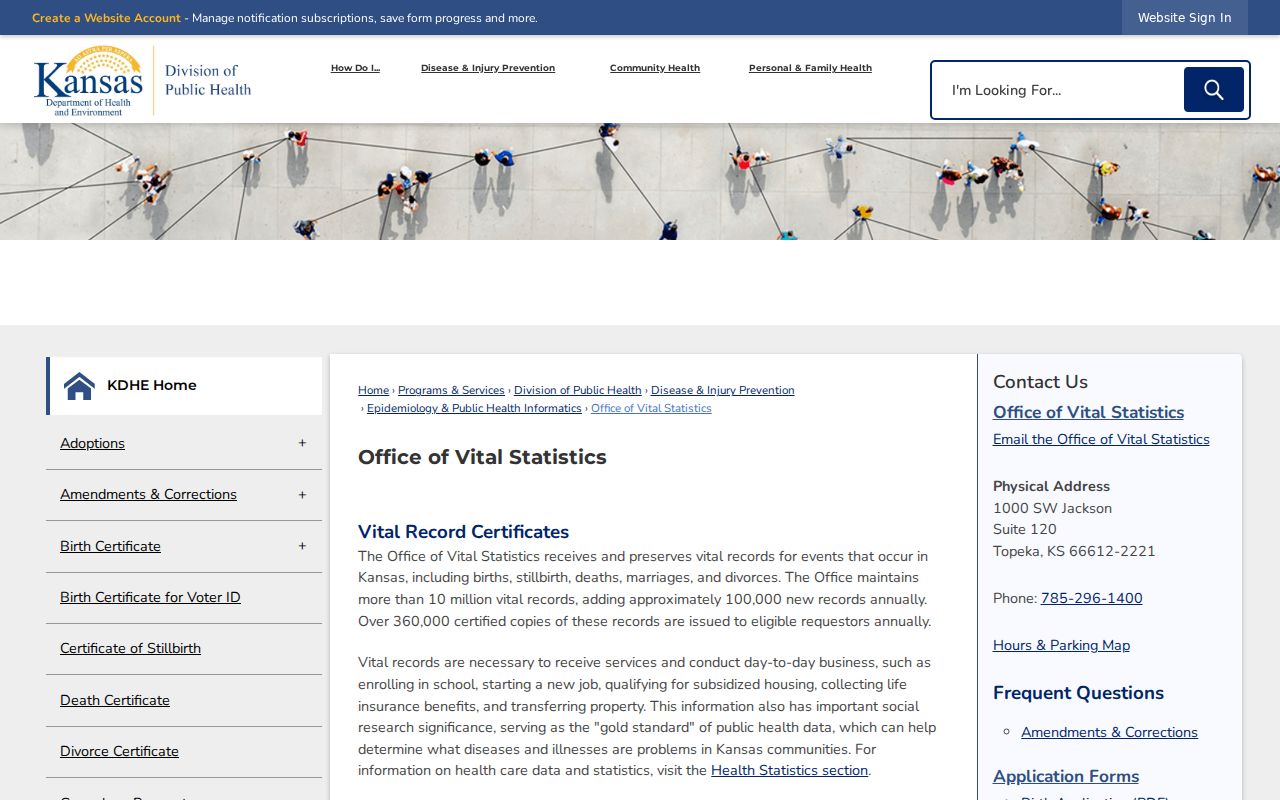Open Hours & Parking Map link

click(1061, 645)
